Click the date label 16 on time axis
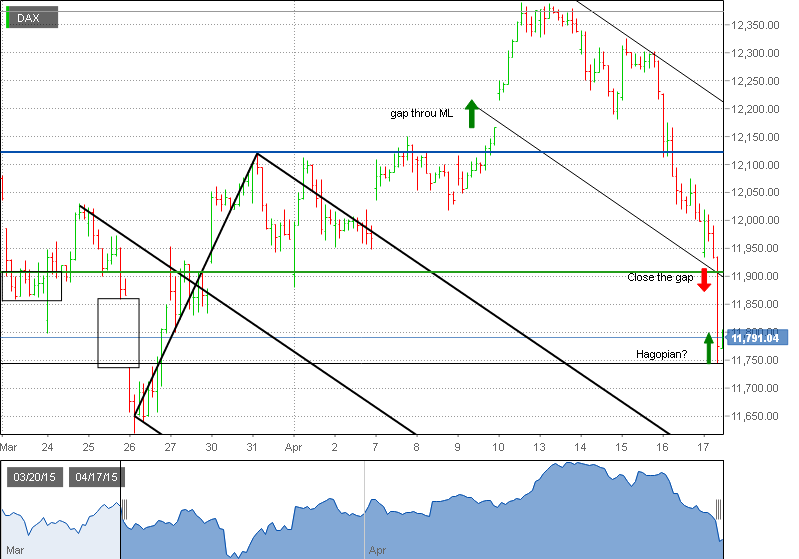Image resolution: width=799 pixels, height=559 pixels. click(x=662, y=447)
